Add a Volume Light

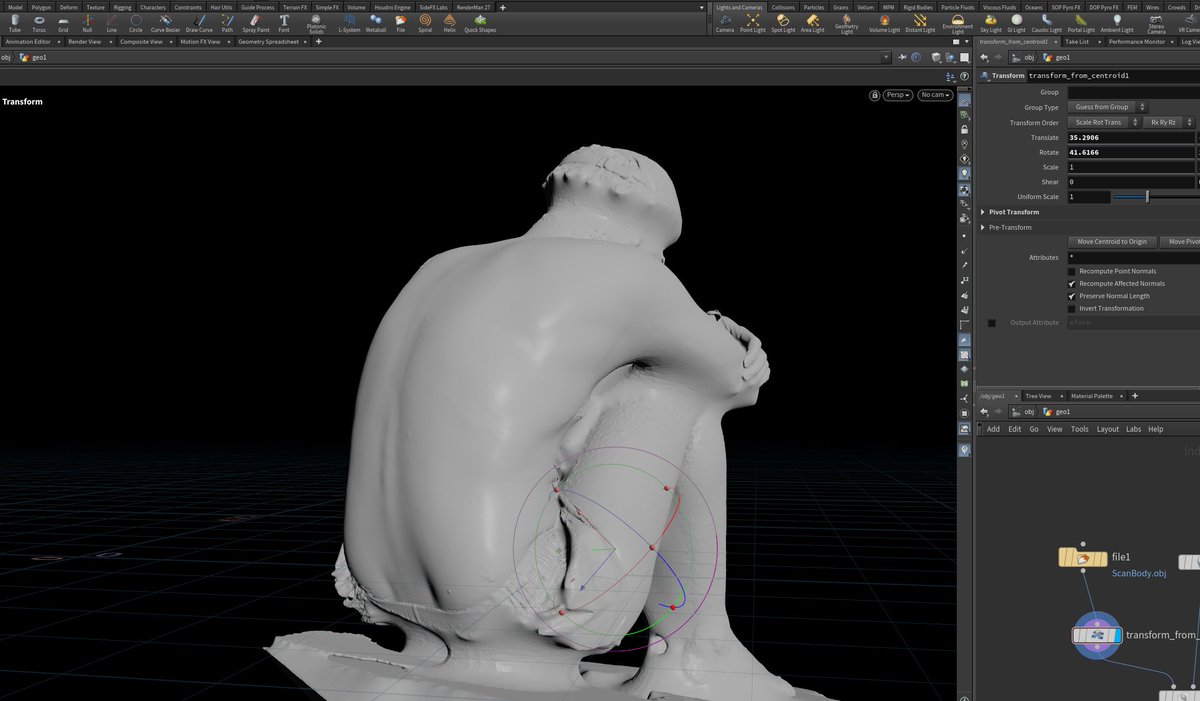pos(884,22)
